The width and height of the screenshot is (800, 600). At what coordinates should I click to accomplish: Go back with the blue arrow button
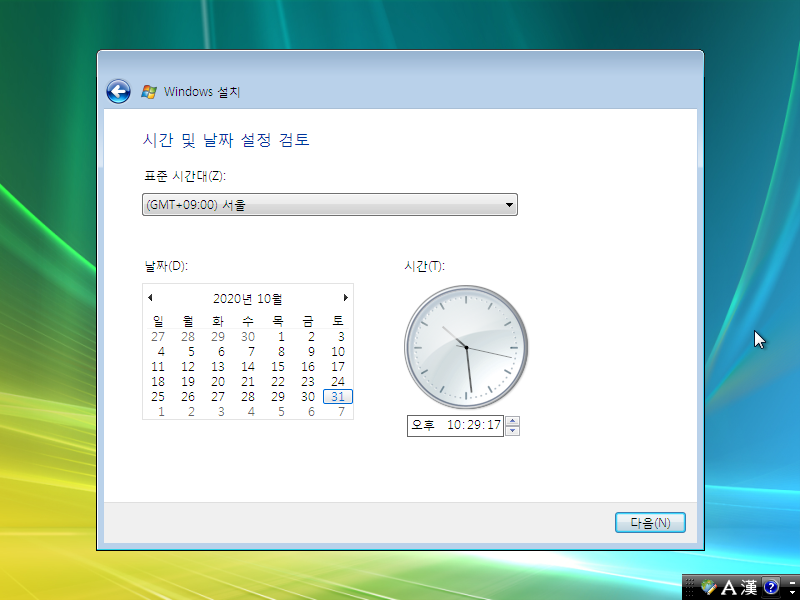(x=118, y=92)
